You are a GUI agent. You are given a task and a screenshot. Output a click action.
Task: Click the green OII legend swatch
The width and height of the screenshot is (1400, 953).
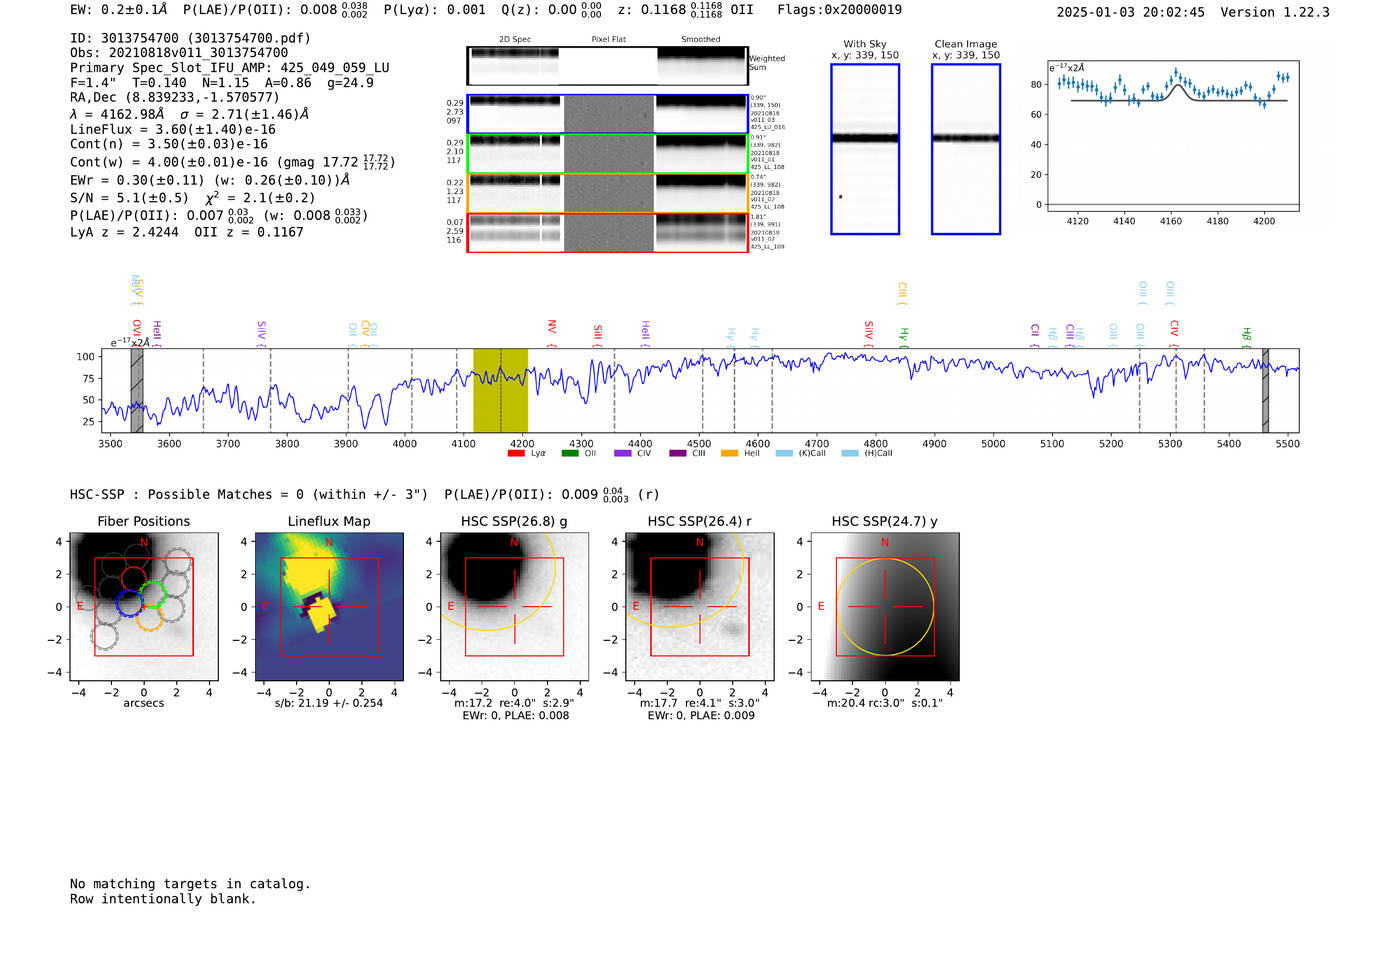tap(570, 453)
